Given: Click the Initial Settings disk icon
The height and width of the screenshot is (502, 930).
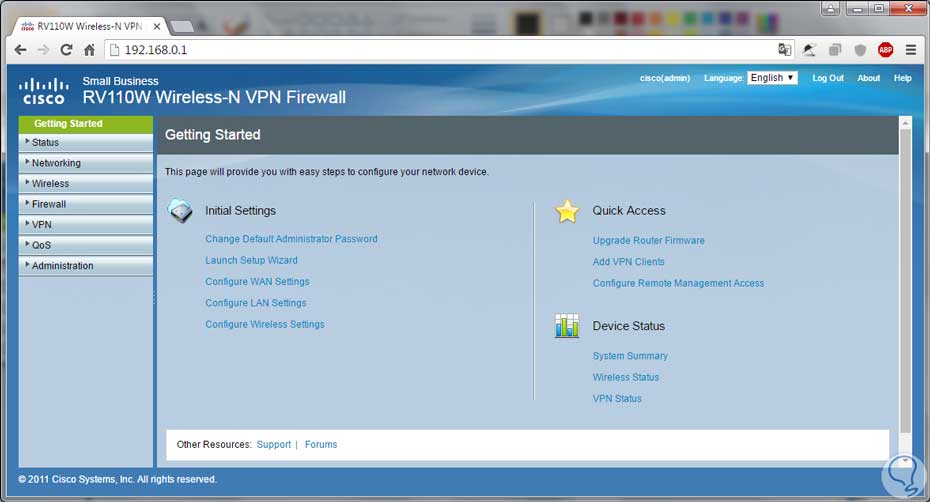Looking at the screenshot, I should click(180, 211).
